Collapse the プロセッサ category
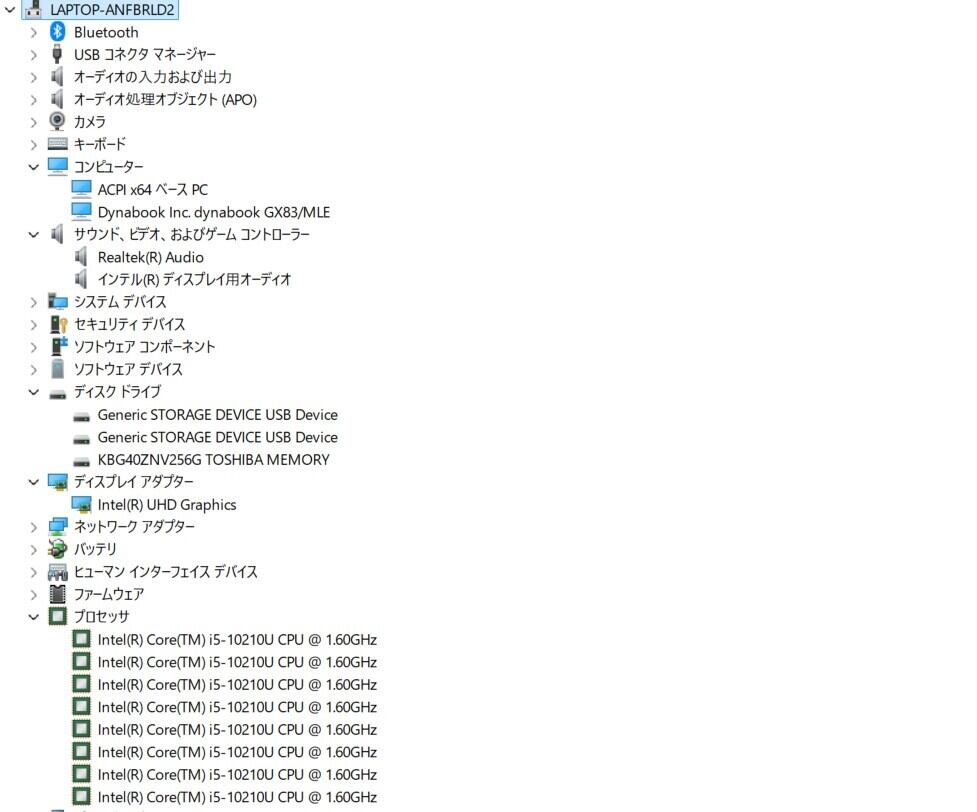Image resolution: width=977 pixels, height=812 pixels. (34, 617)
